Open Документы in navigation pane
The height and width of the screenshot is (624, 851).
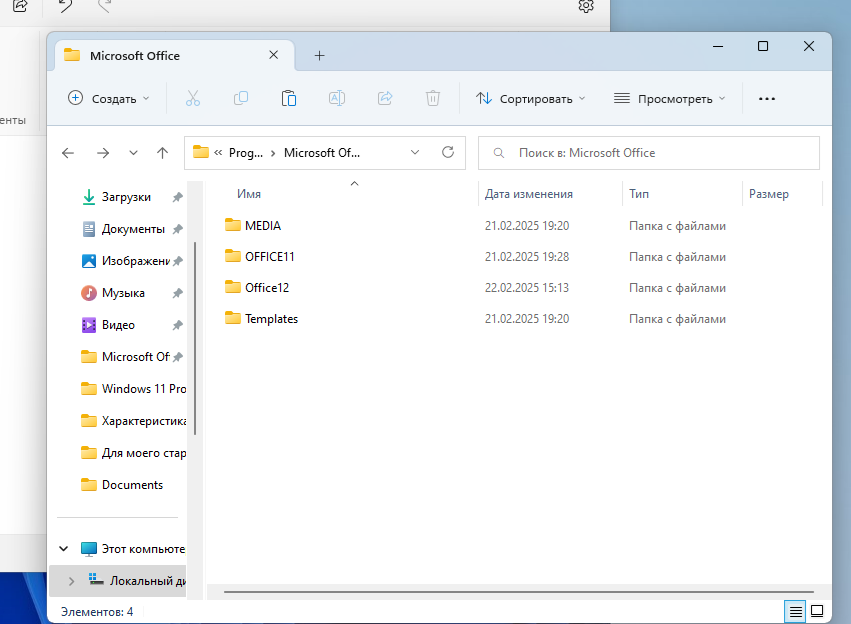[x=133, y=229]
